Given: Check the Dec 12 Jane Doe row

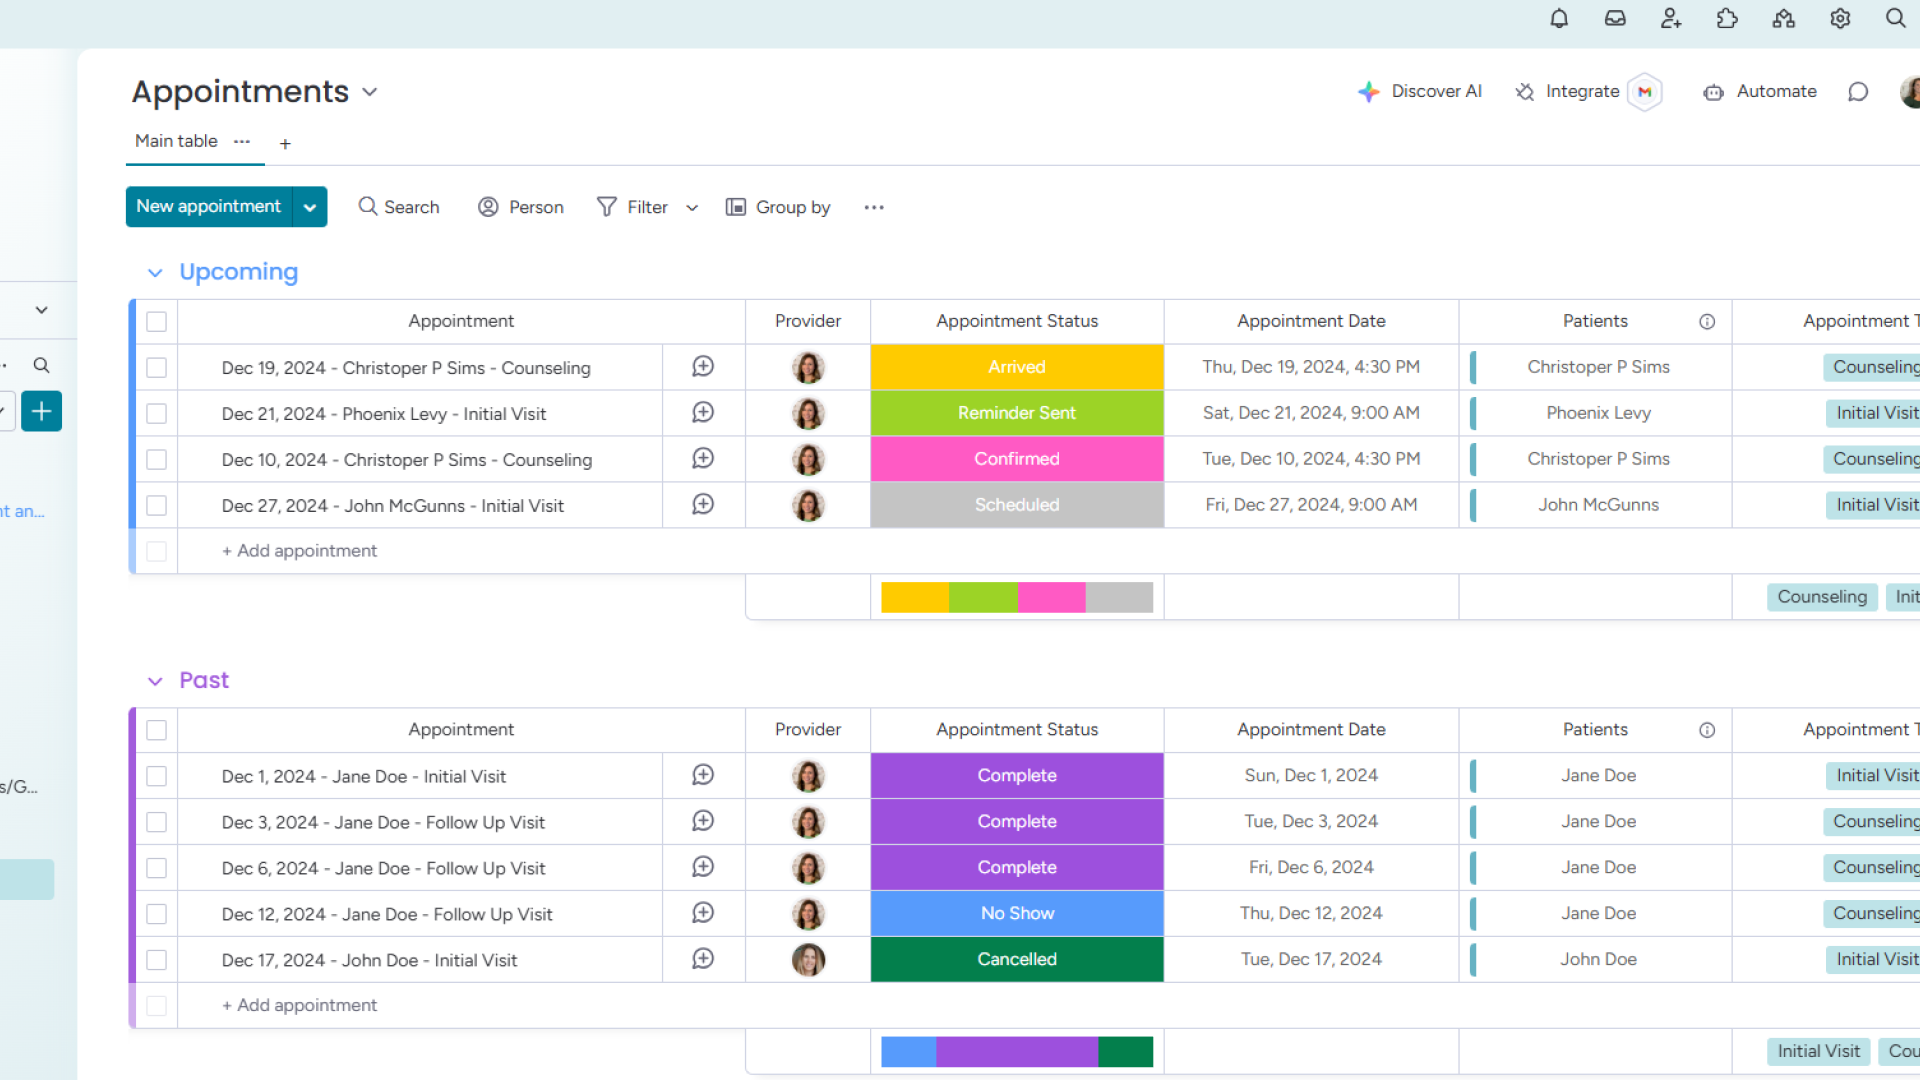Looking at the screenshot, I should (156, 914).
